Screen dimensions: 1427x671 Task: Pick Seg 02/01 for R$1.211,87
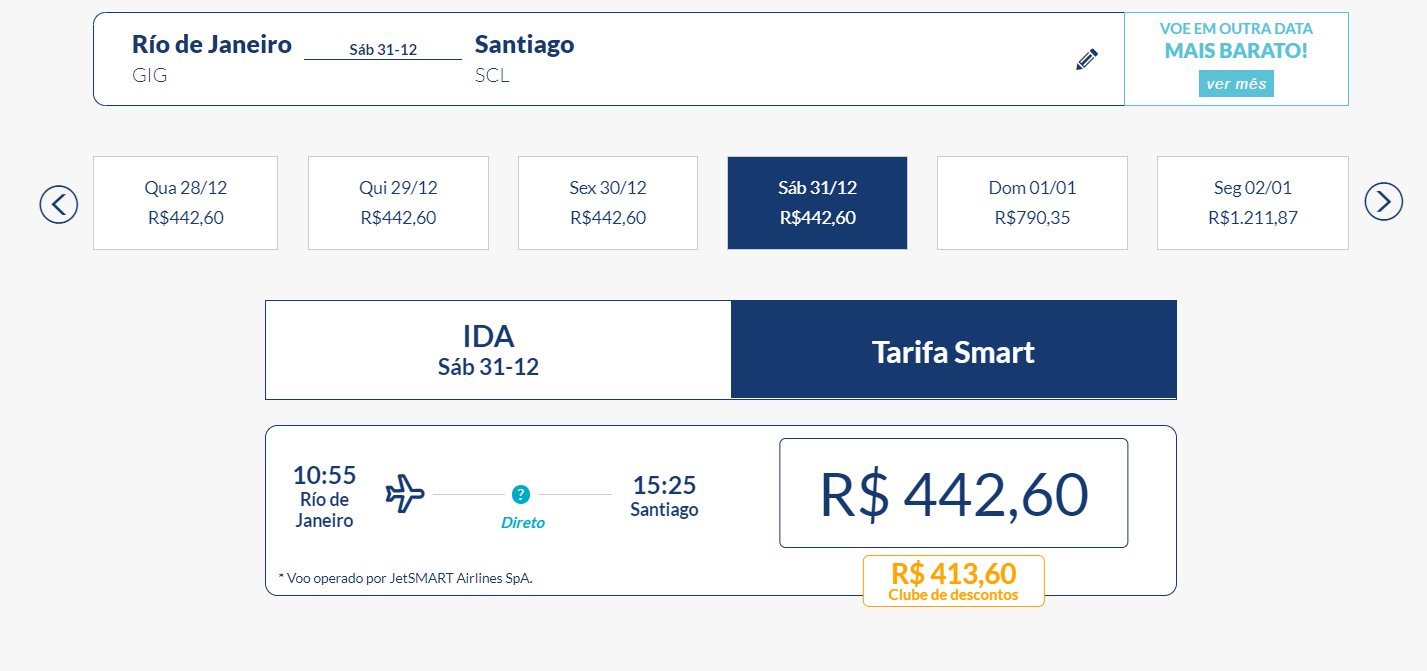(1253, 203)
